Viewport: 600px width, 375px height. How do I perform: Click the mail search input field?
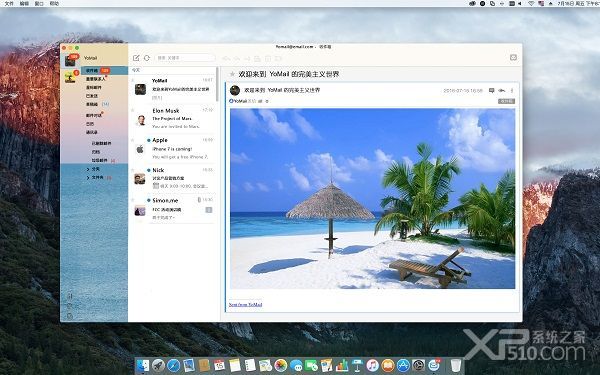pos(185,58)
